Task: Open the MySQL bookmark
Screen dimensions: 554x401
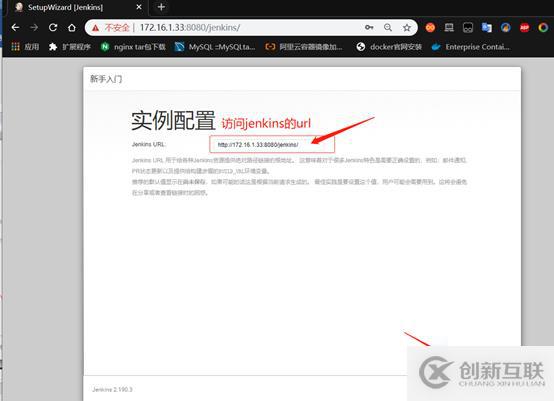Action: pyautogui.click(x=215, y=47)
